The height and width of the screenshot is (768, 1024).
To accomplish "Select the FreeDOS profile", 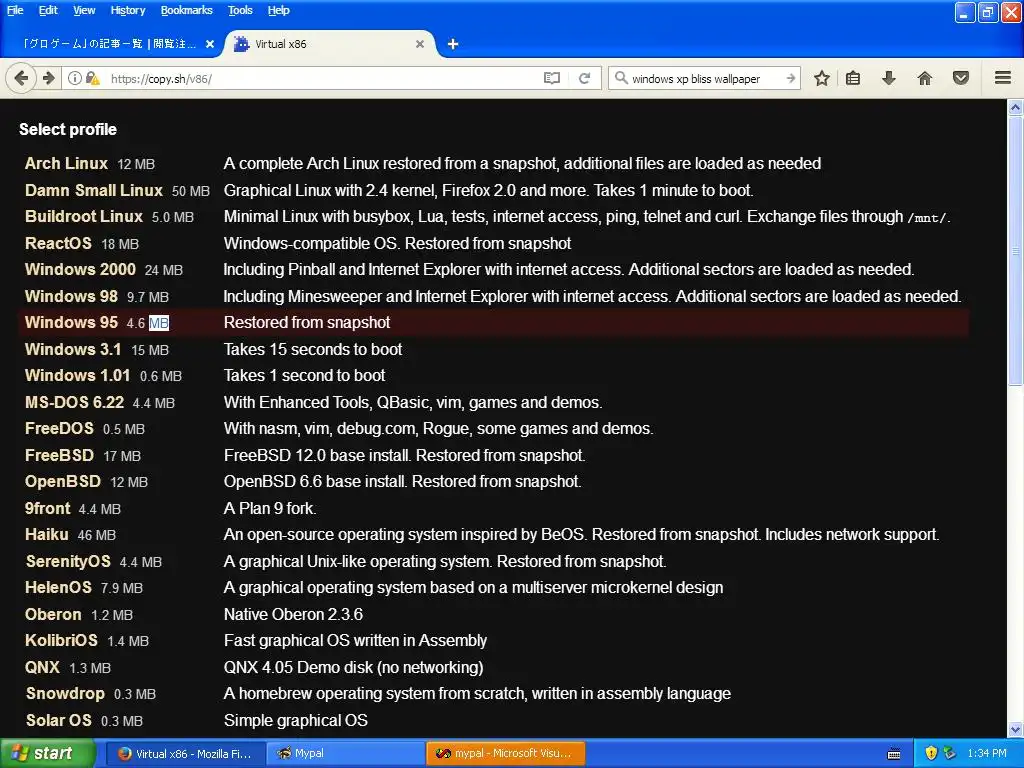I will coord(59,428).
